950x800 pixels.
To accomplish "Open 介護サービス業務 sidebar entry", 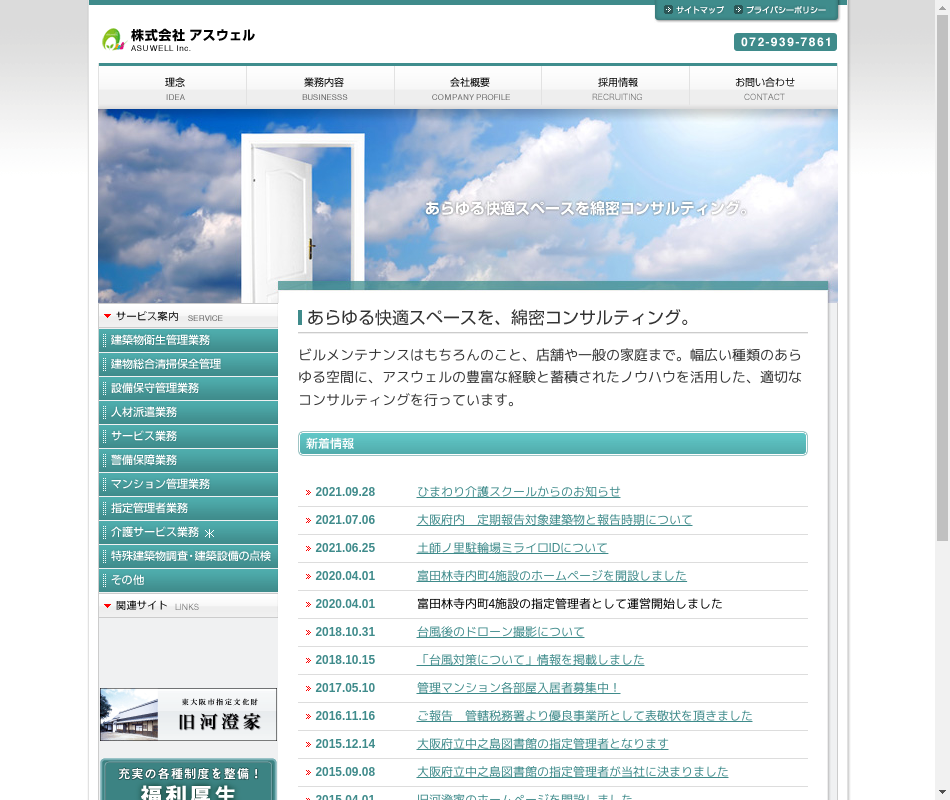I will coord(188,532).
